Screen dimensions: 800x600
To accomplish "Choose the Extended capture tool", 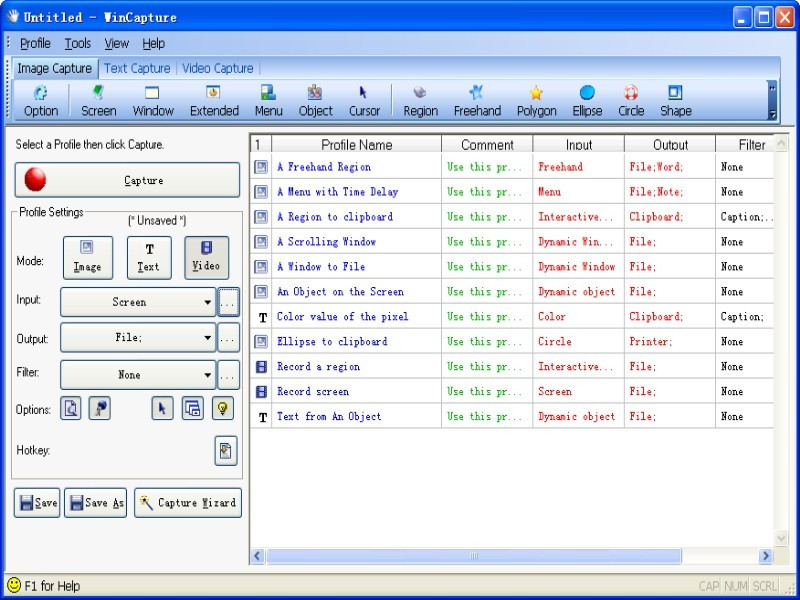I will coord(214,101).
